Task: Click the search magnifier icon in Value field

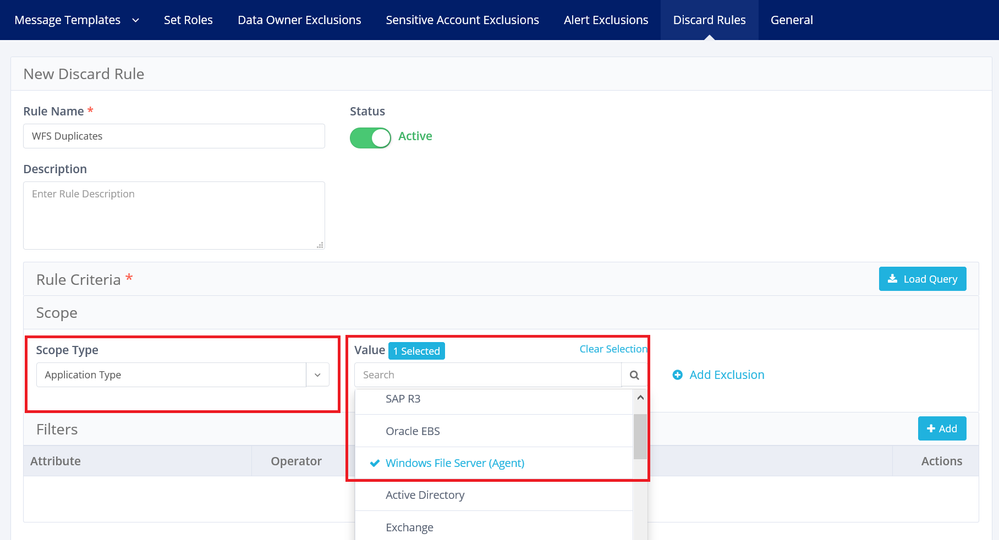Action: pyautogui.click(x=634, y=375)
